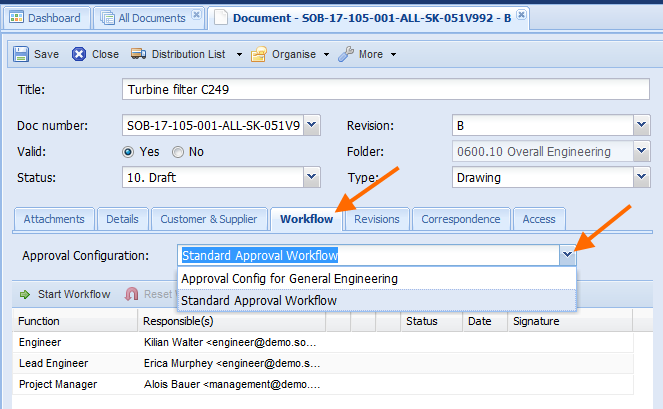This screenshot has height=409, width=663.
Task: Select the Engineer function cell
Action: point(75,342)
